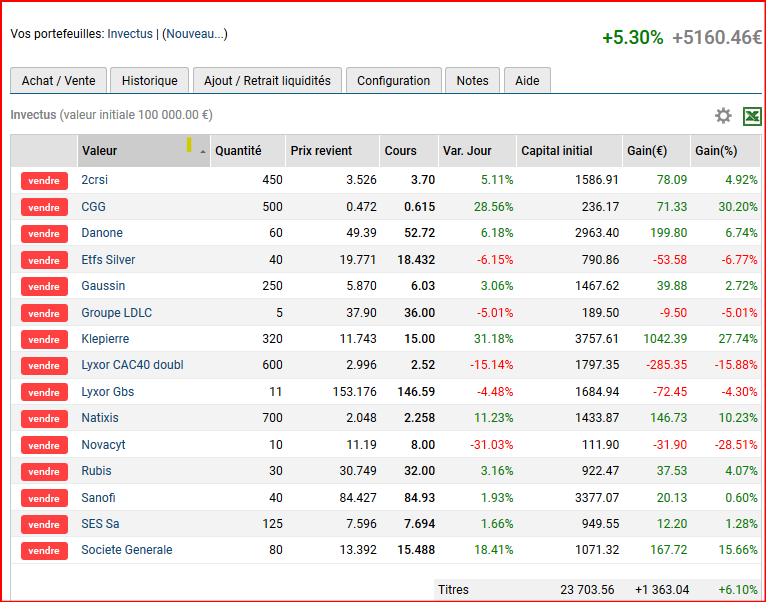Open the Rubis stock link
The width and height of the screenshot is (766, 602).
(96, 471)
